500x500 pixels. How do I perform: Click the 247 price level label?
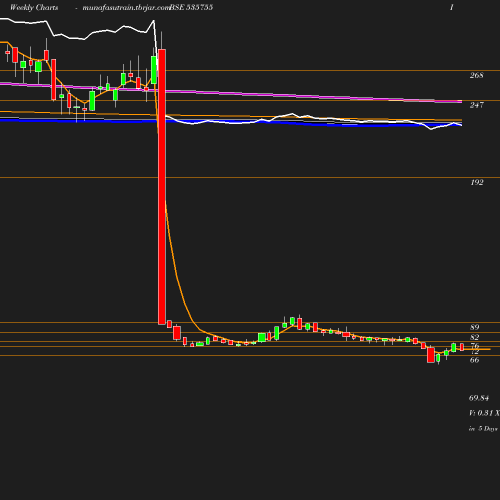point(477,105)
